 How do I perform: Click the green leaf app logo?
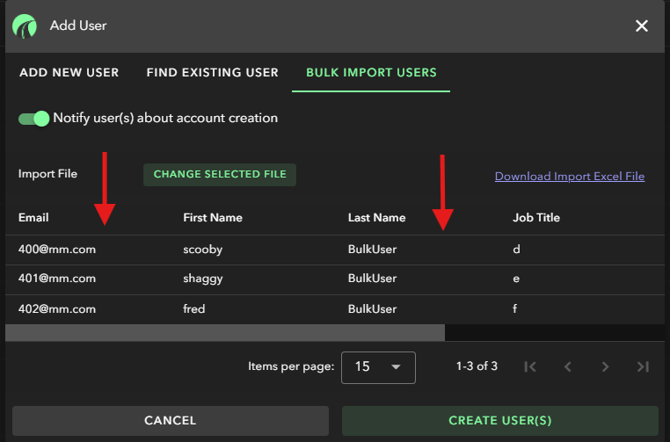point(24,26)
